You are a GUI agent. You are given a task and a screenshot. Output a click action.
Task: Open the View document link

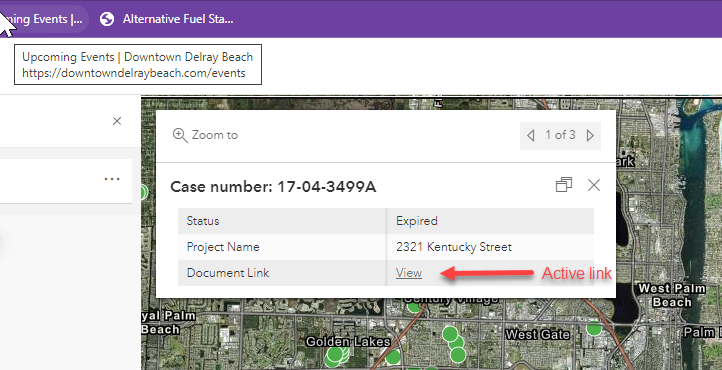tap(409, 273)
